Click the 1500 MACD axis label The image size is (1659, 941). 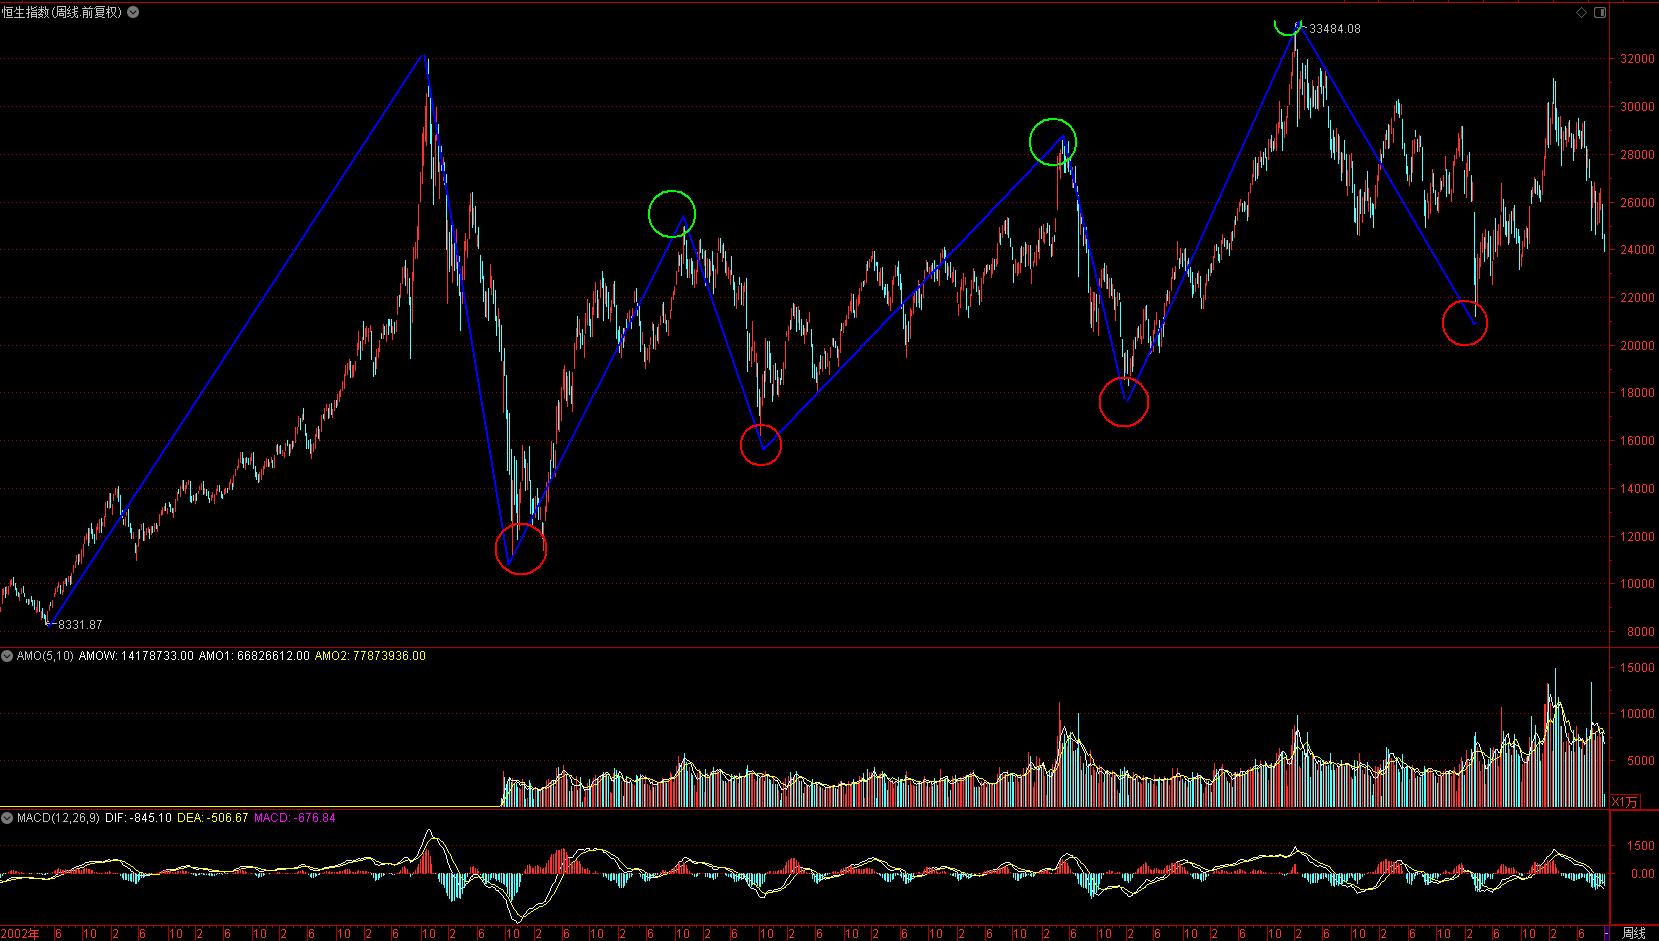coord(1640,845)
